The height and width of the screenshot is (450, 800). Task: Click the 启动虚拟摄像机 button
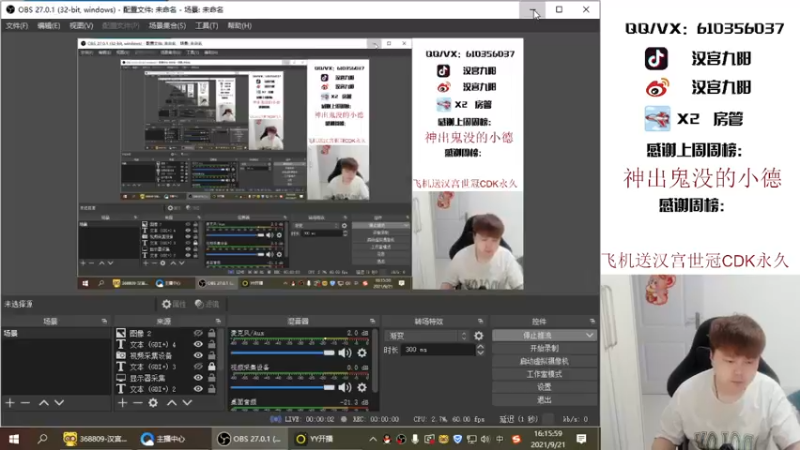pyautogui.click(x=544, y=361)
